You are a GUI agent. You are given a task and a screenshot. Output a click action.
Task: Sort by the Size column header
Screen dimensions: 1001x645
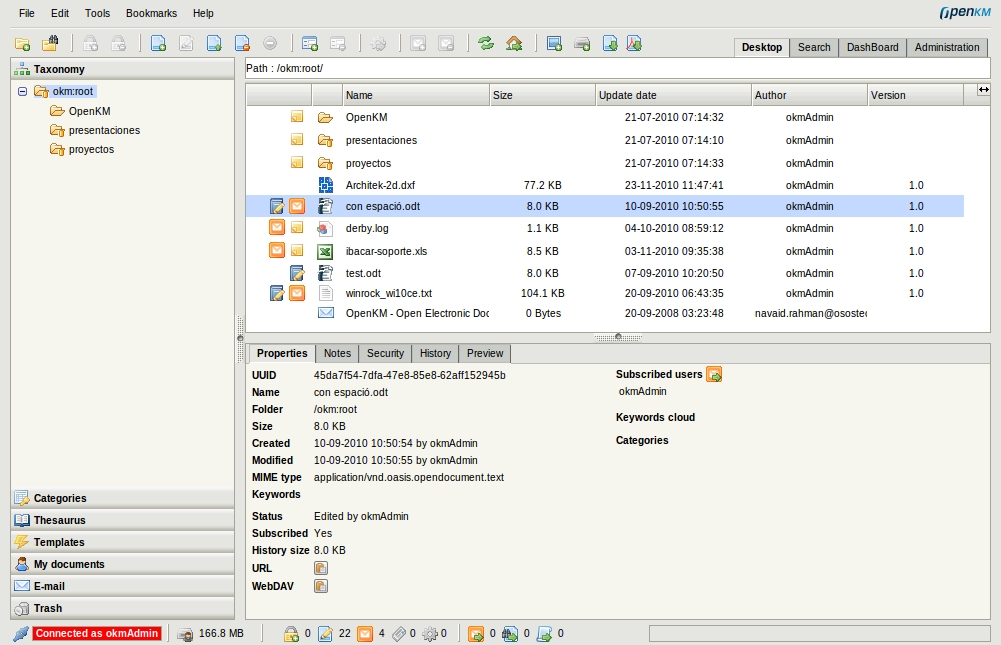[542, 95]
